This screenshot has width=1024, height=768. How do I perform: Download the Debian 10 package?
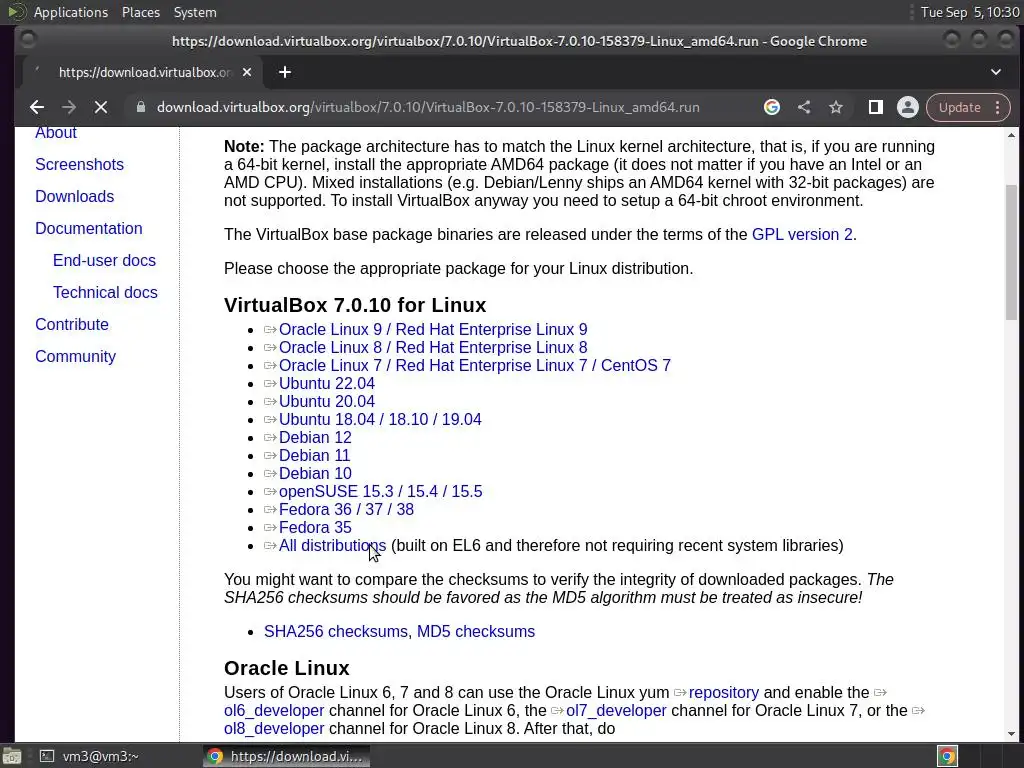click(315, 473)
